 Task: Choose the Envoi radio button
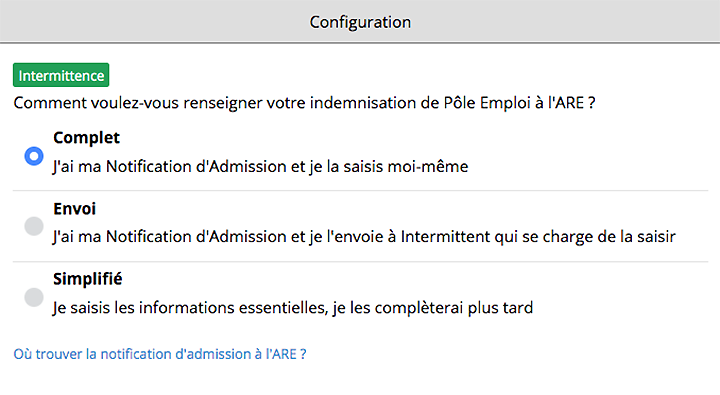click(34, 226)
